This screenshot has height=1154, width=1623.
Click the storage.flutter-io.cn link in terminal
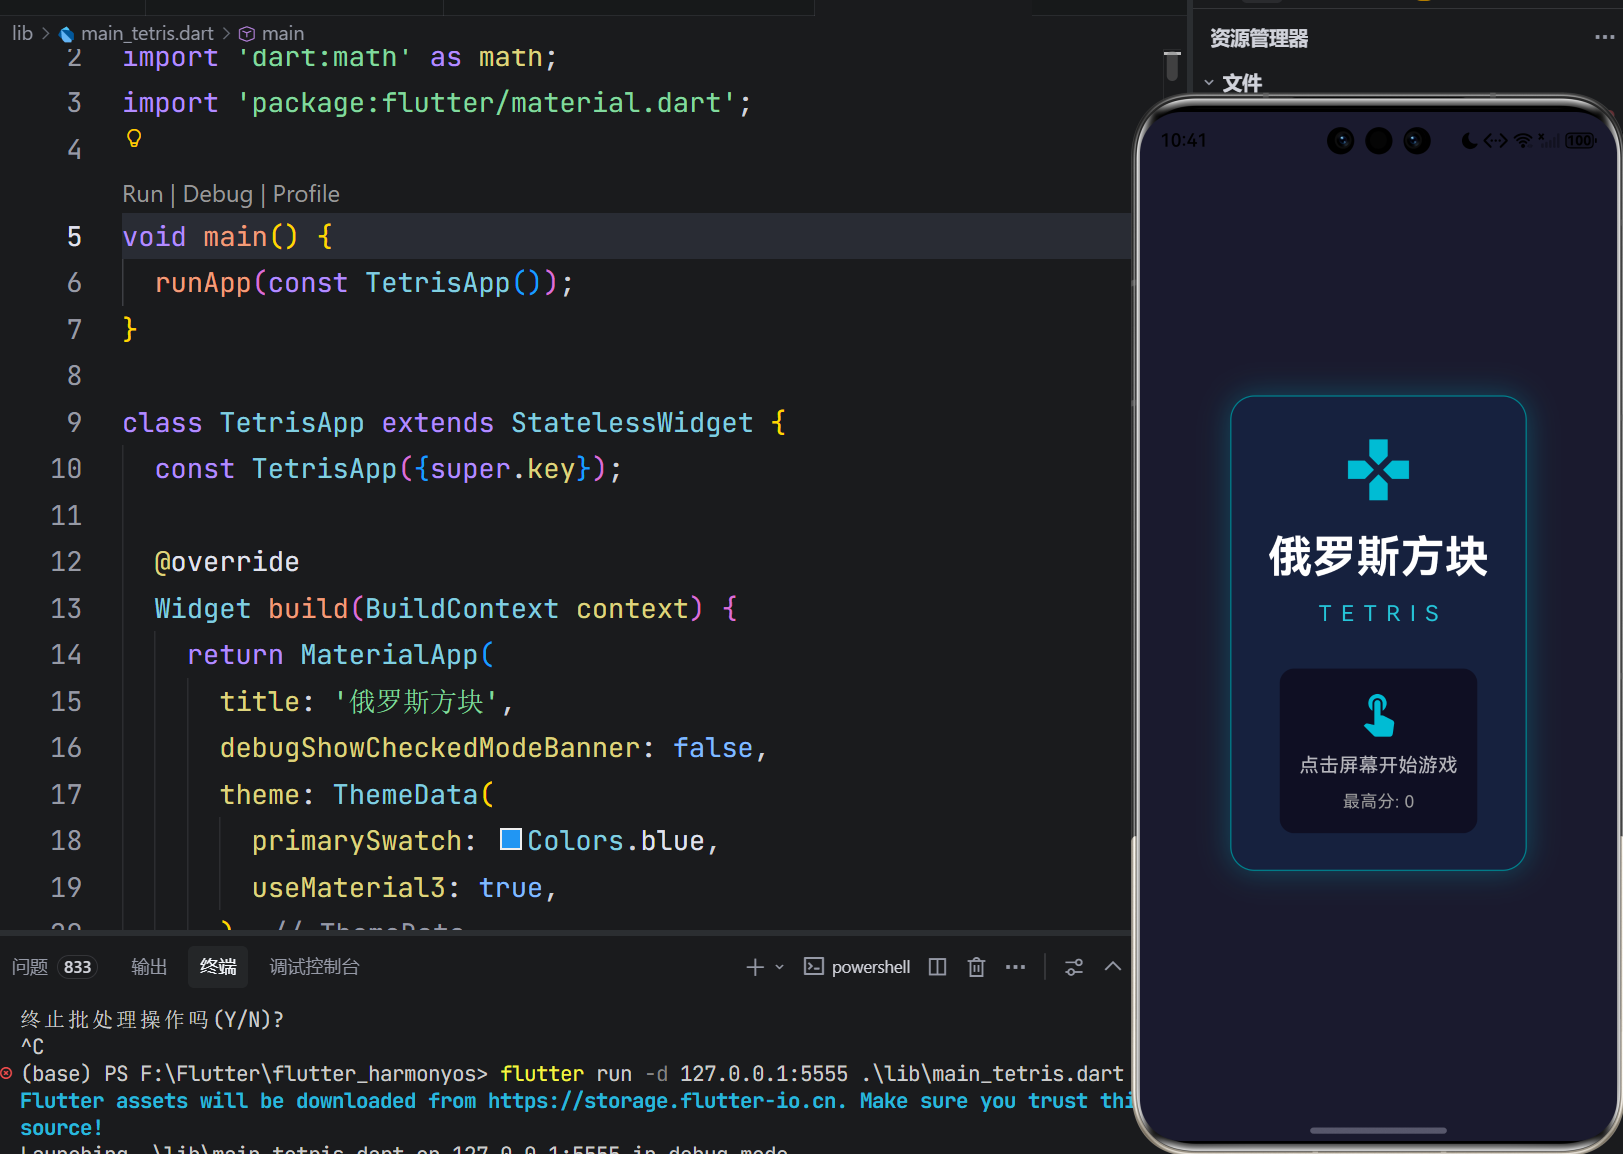(x=666, y=1101)
